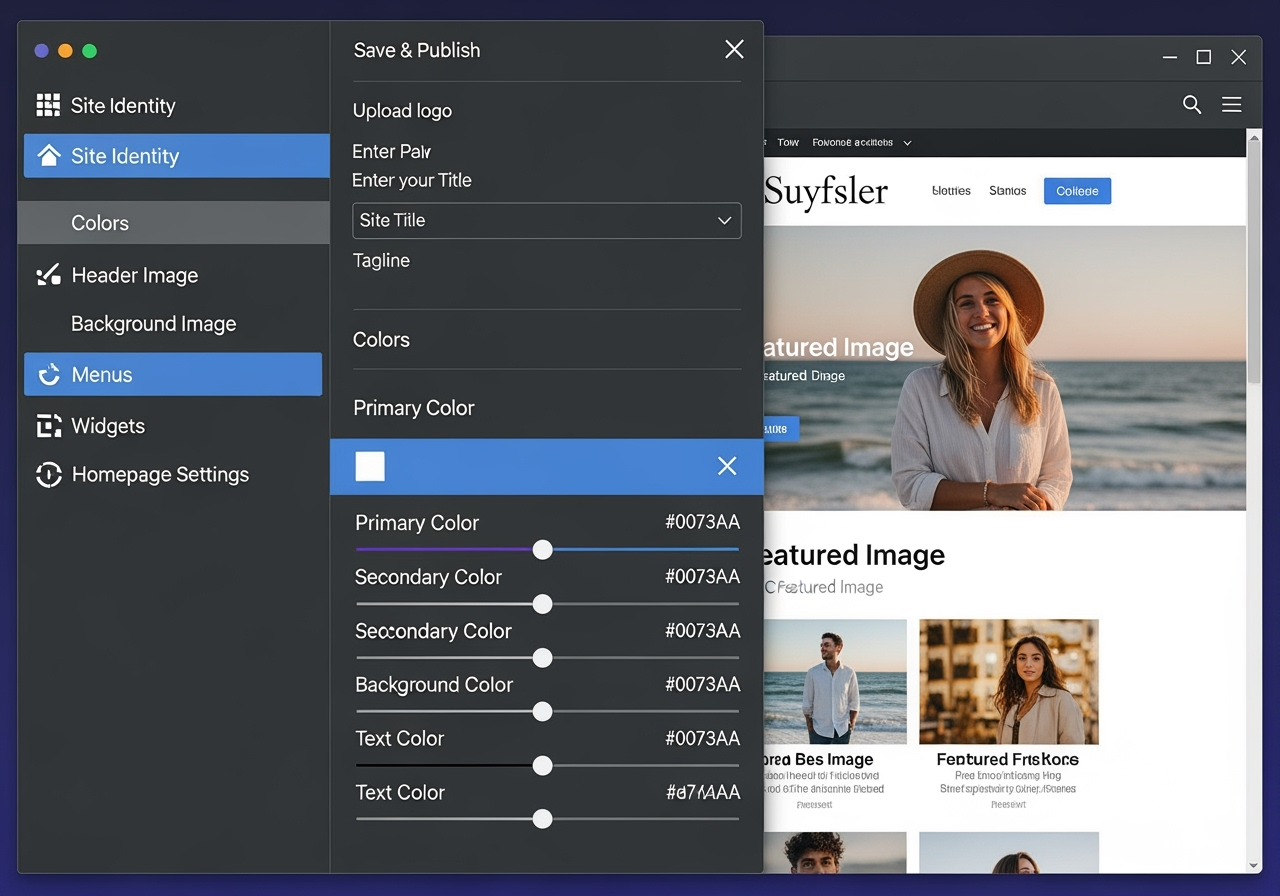Click the "Tagline" label
The width and height of the screenshot is (1280, 896).
(x=381, y=260)
